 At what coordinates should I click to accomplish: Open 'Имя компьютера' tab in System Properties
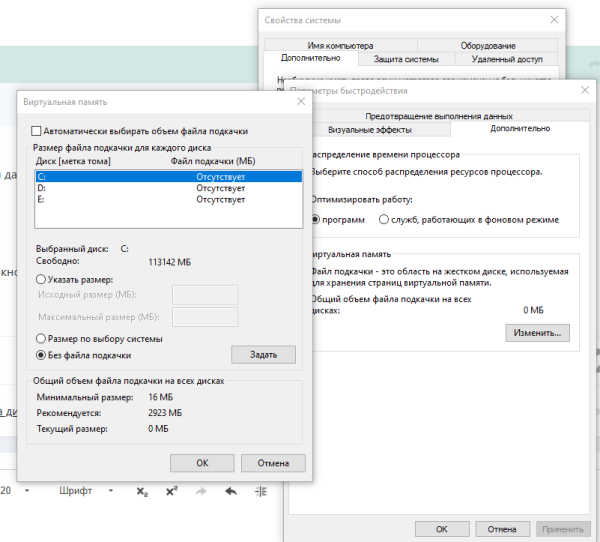coord(340,46)
